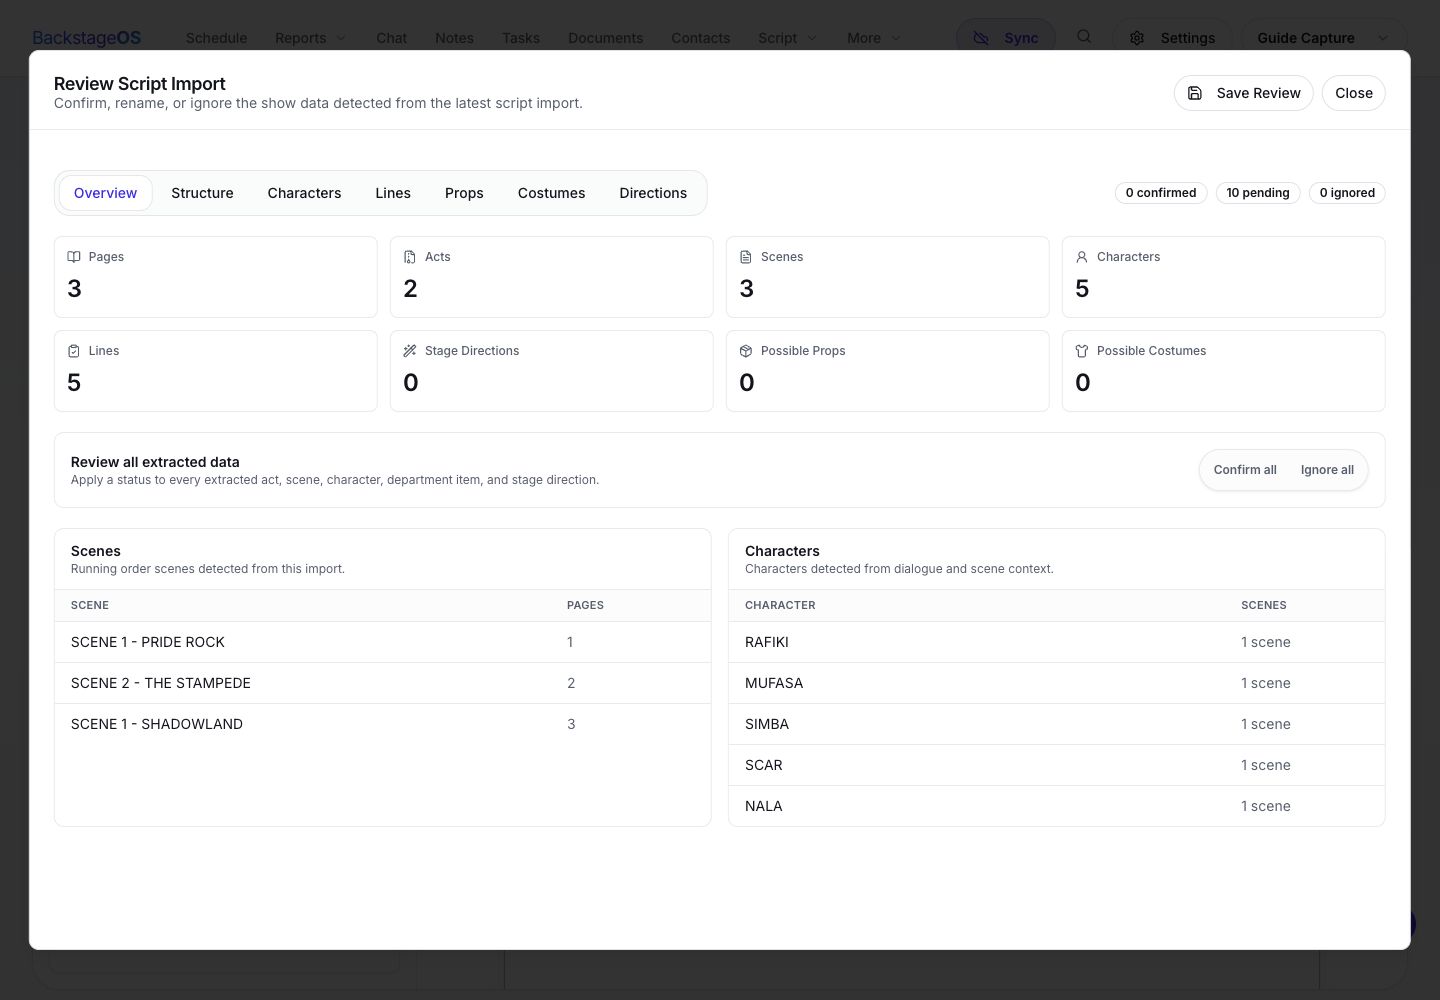Close the Review Script Import dialog
This screenshot has width=1440, height=1000.
coord(1353,93)
